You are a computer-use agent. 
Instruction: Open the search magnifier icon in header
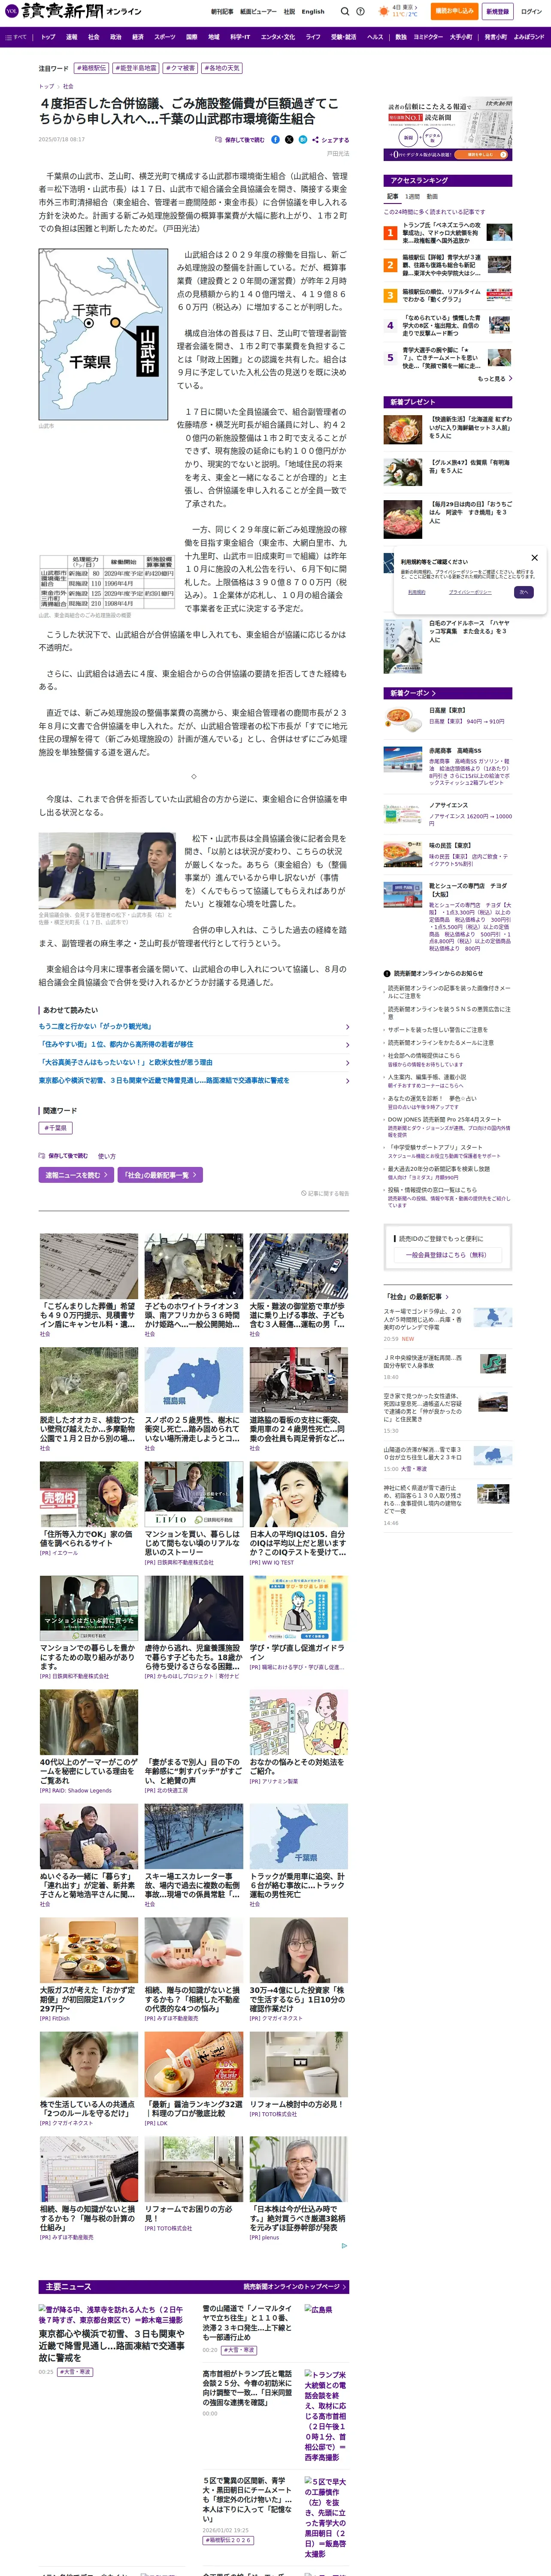click(345, 11)
